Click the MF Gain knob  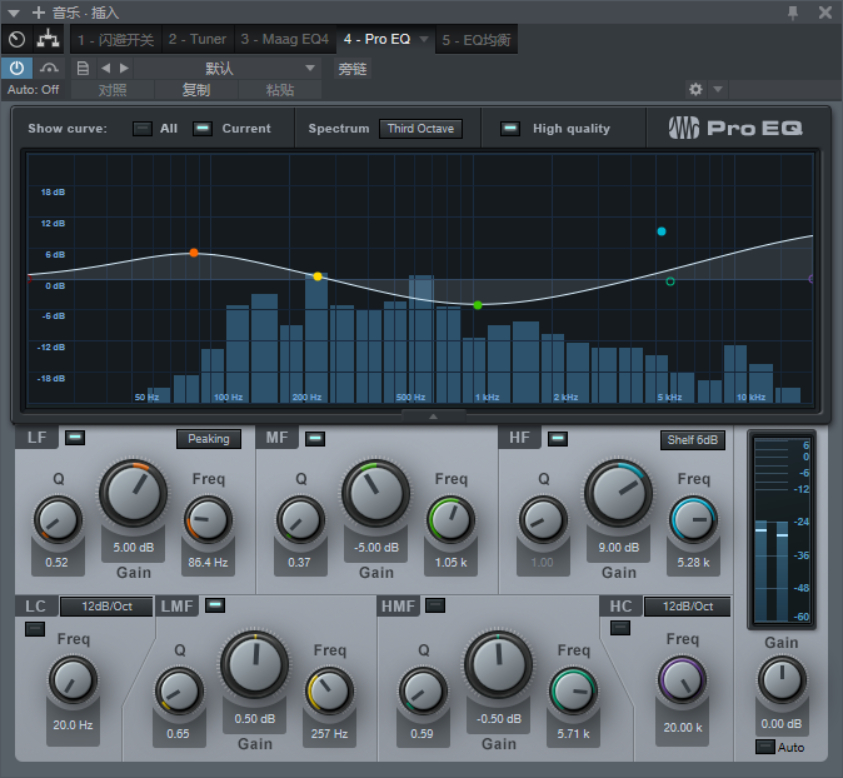point(376,493)
